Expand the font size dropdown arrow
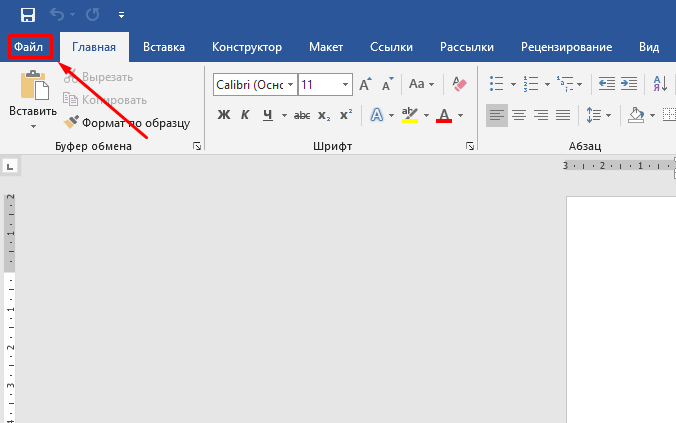The height and width of the screenshot is (423, 676). [x=345, y=85]
